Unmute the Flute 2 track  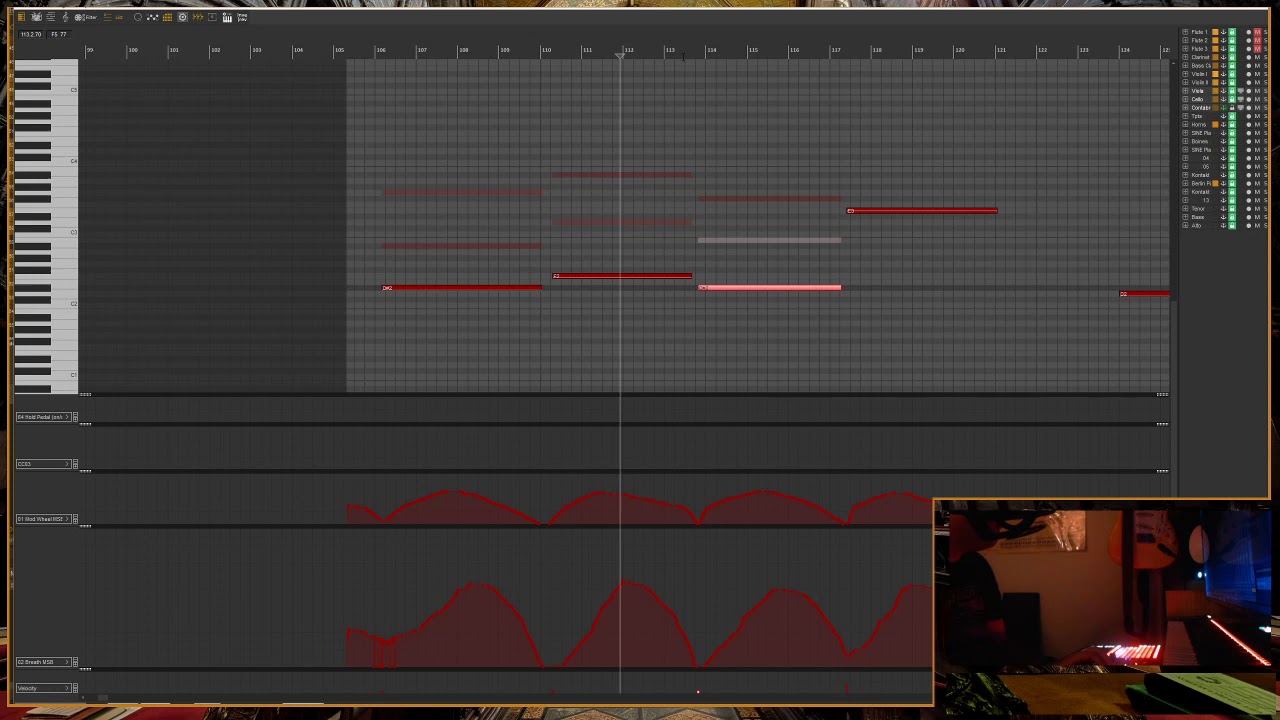tap(1257, 40)
